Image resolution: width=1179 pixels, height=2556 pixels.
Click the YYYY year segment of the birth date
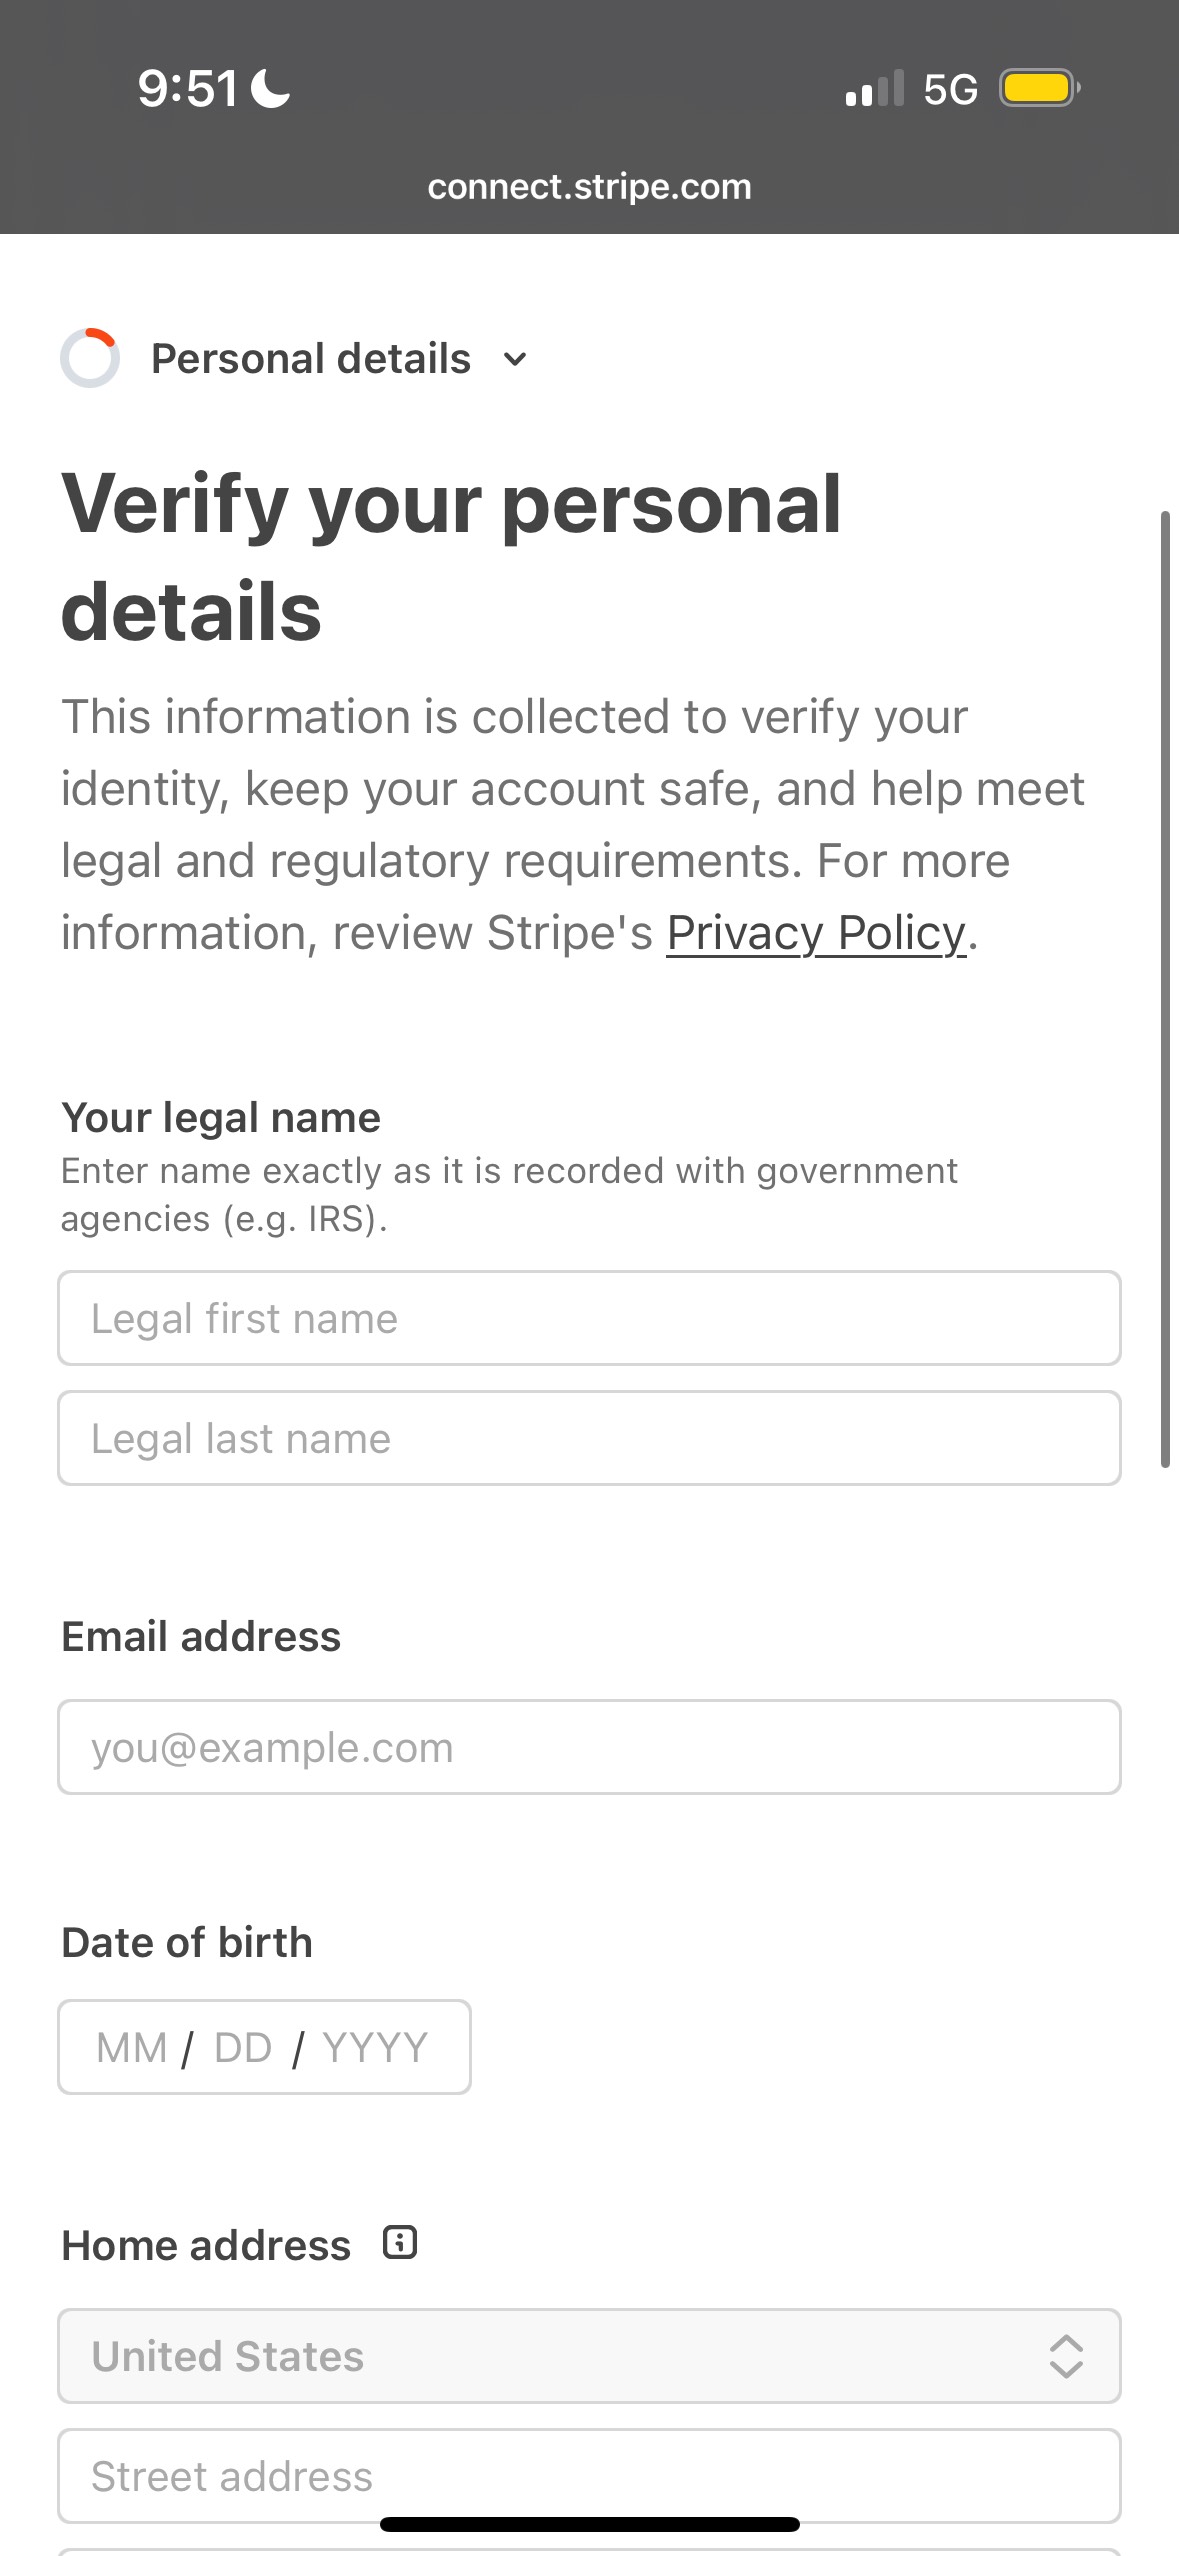pos(375,2047)
